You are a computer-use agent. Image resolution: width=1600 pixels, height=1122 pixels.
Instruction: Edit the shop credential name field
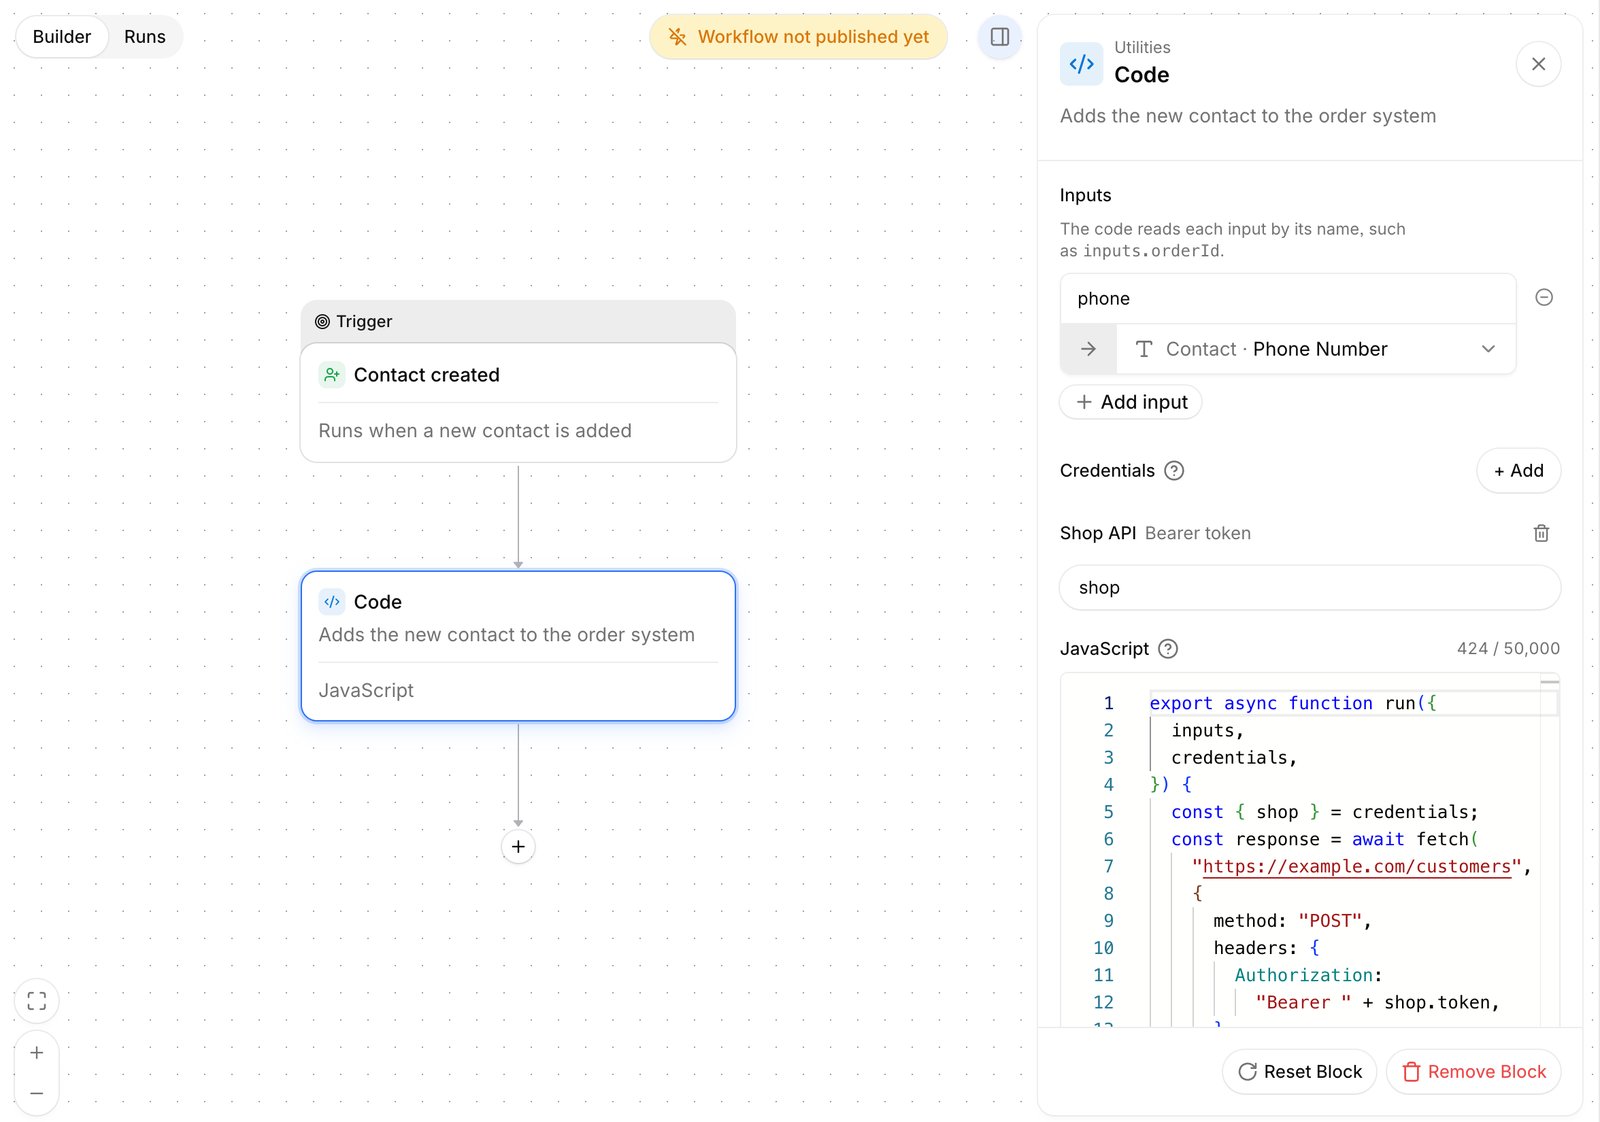point(1310,588)
